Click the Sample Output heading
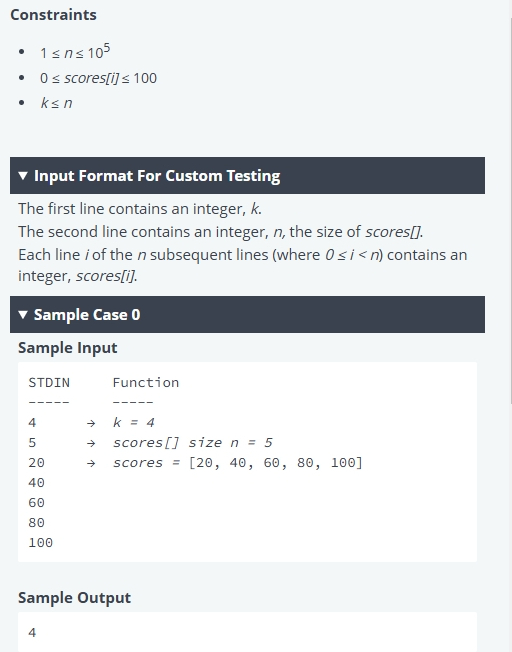The width and height of the screenshot is (512, 652). [74, 598]
